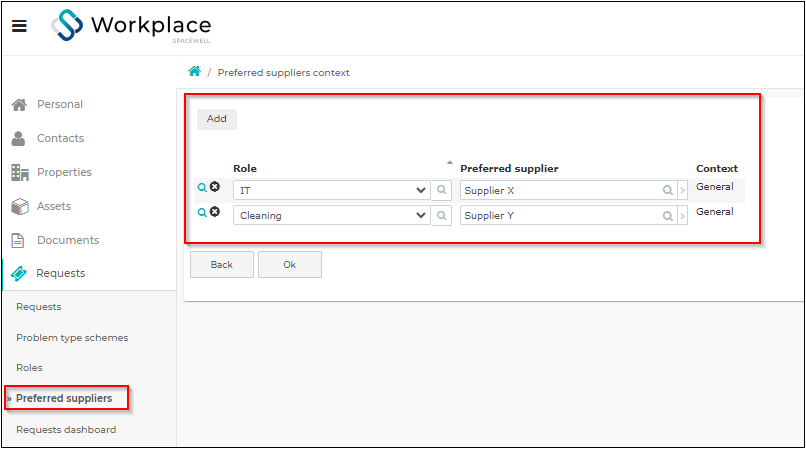Open Assets section in sidebar
Viewport: 806px width, 449px height.
54,206
